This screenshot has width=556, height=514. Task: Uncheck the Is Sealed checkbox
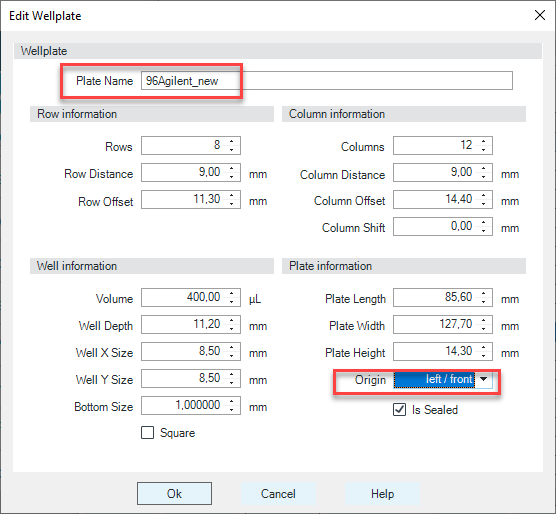coord(400,409)
